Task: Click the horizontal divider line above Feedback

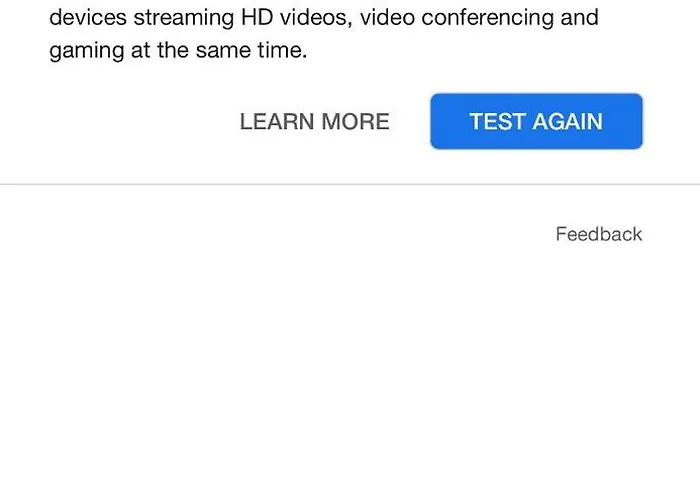Action: click(x=350, y=185)
